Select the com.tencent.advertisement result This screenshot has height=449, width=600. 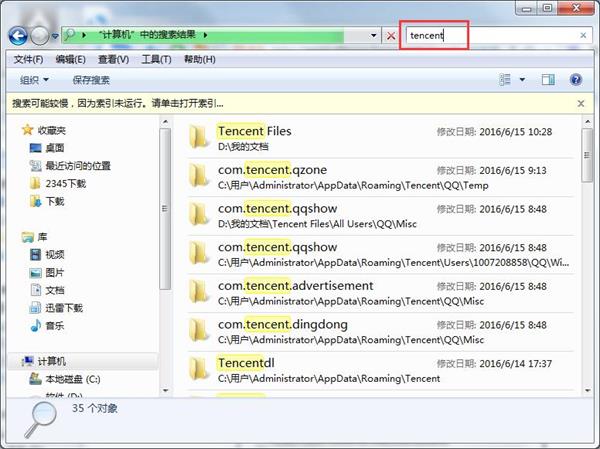tap(381, 293)
